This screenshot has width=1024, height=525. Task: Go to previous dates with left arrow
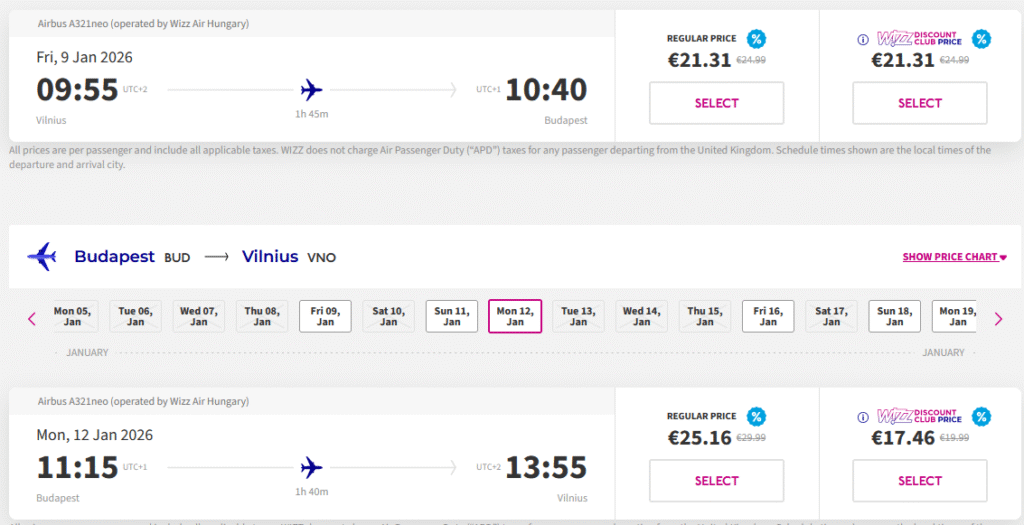pyautogui.click(x=32, y=319)
